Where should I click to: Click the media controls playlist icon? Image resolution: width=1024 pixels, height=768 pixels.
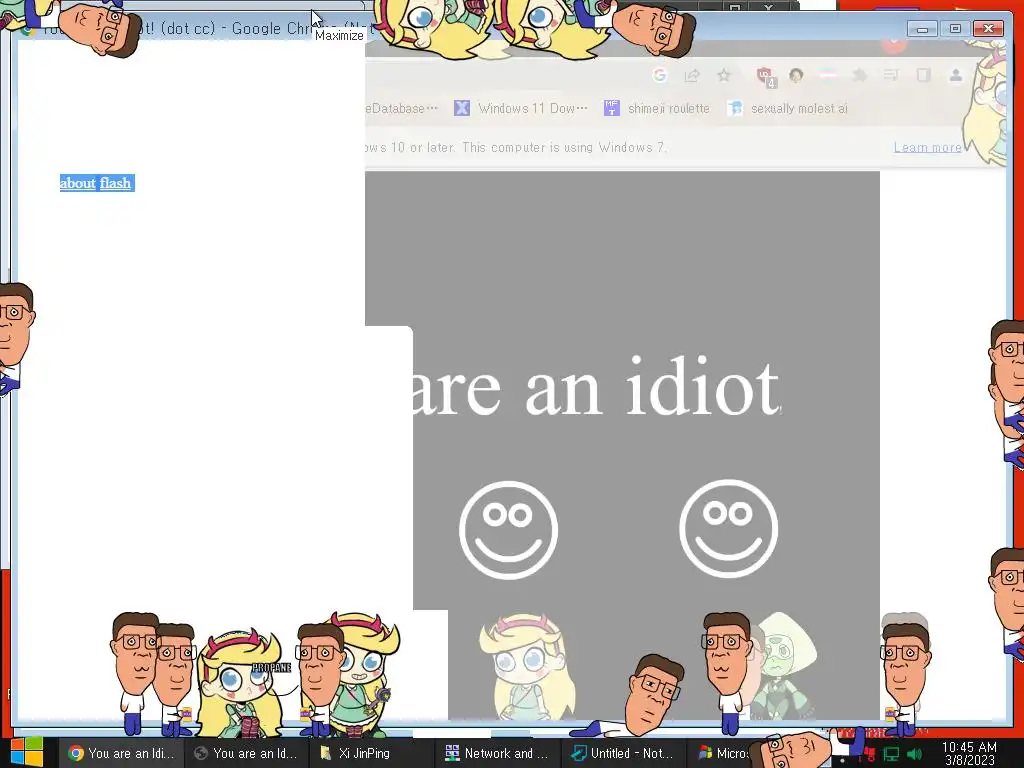(x=891, y=76)
